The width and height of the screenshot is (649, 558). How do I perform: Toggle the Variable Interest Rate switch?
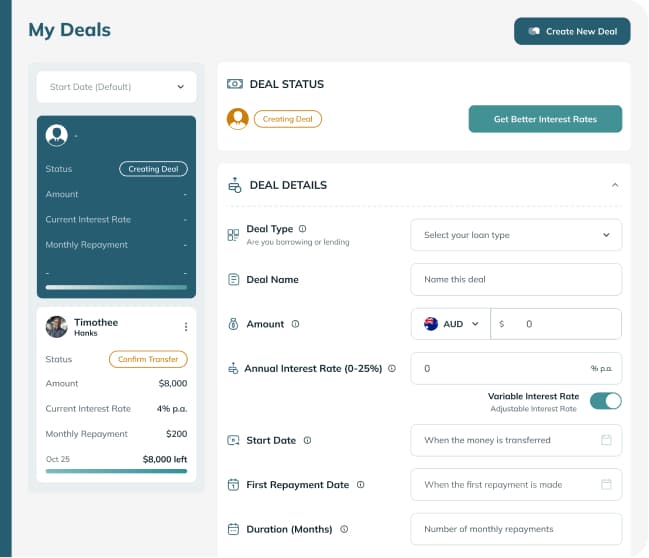click(606, 401)
